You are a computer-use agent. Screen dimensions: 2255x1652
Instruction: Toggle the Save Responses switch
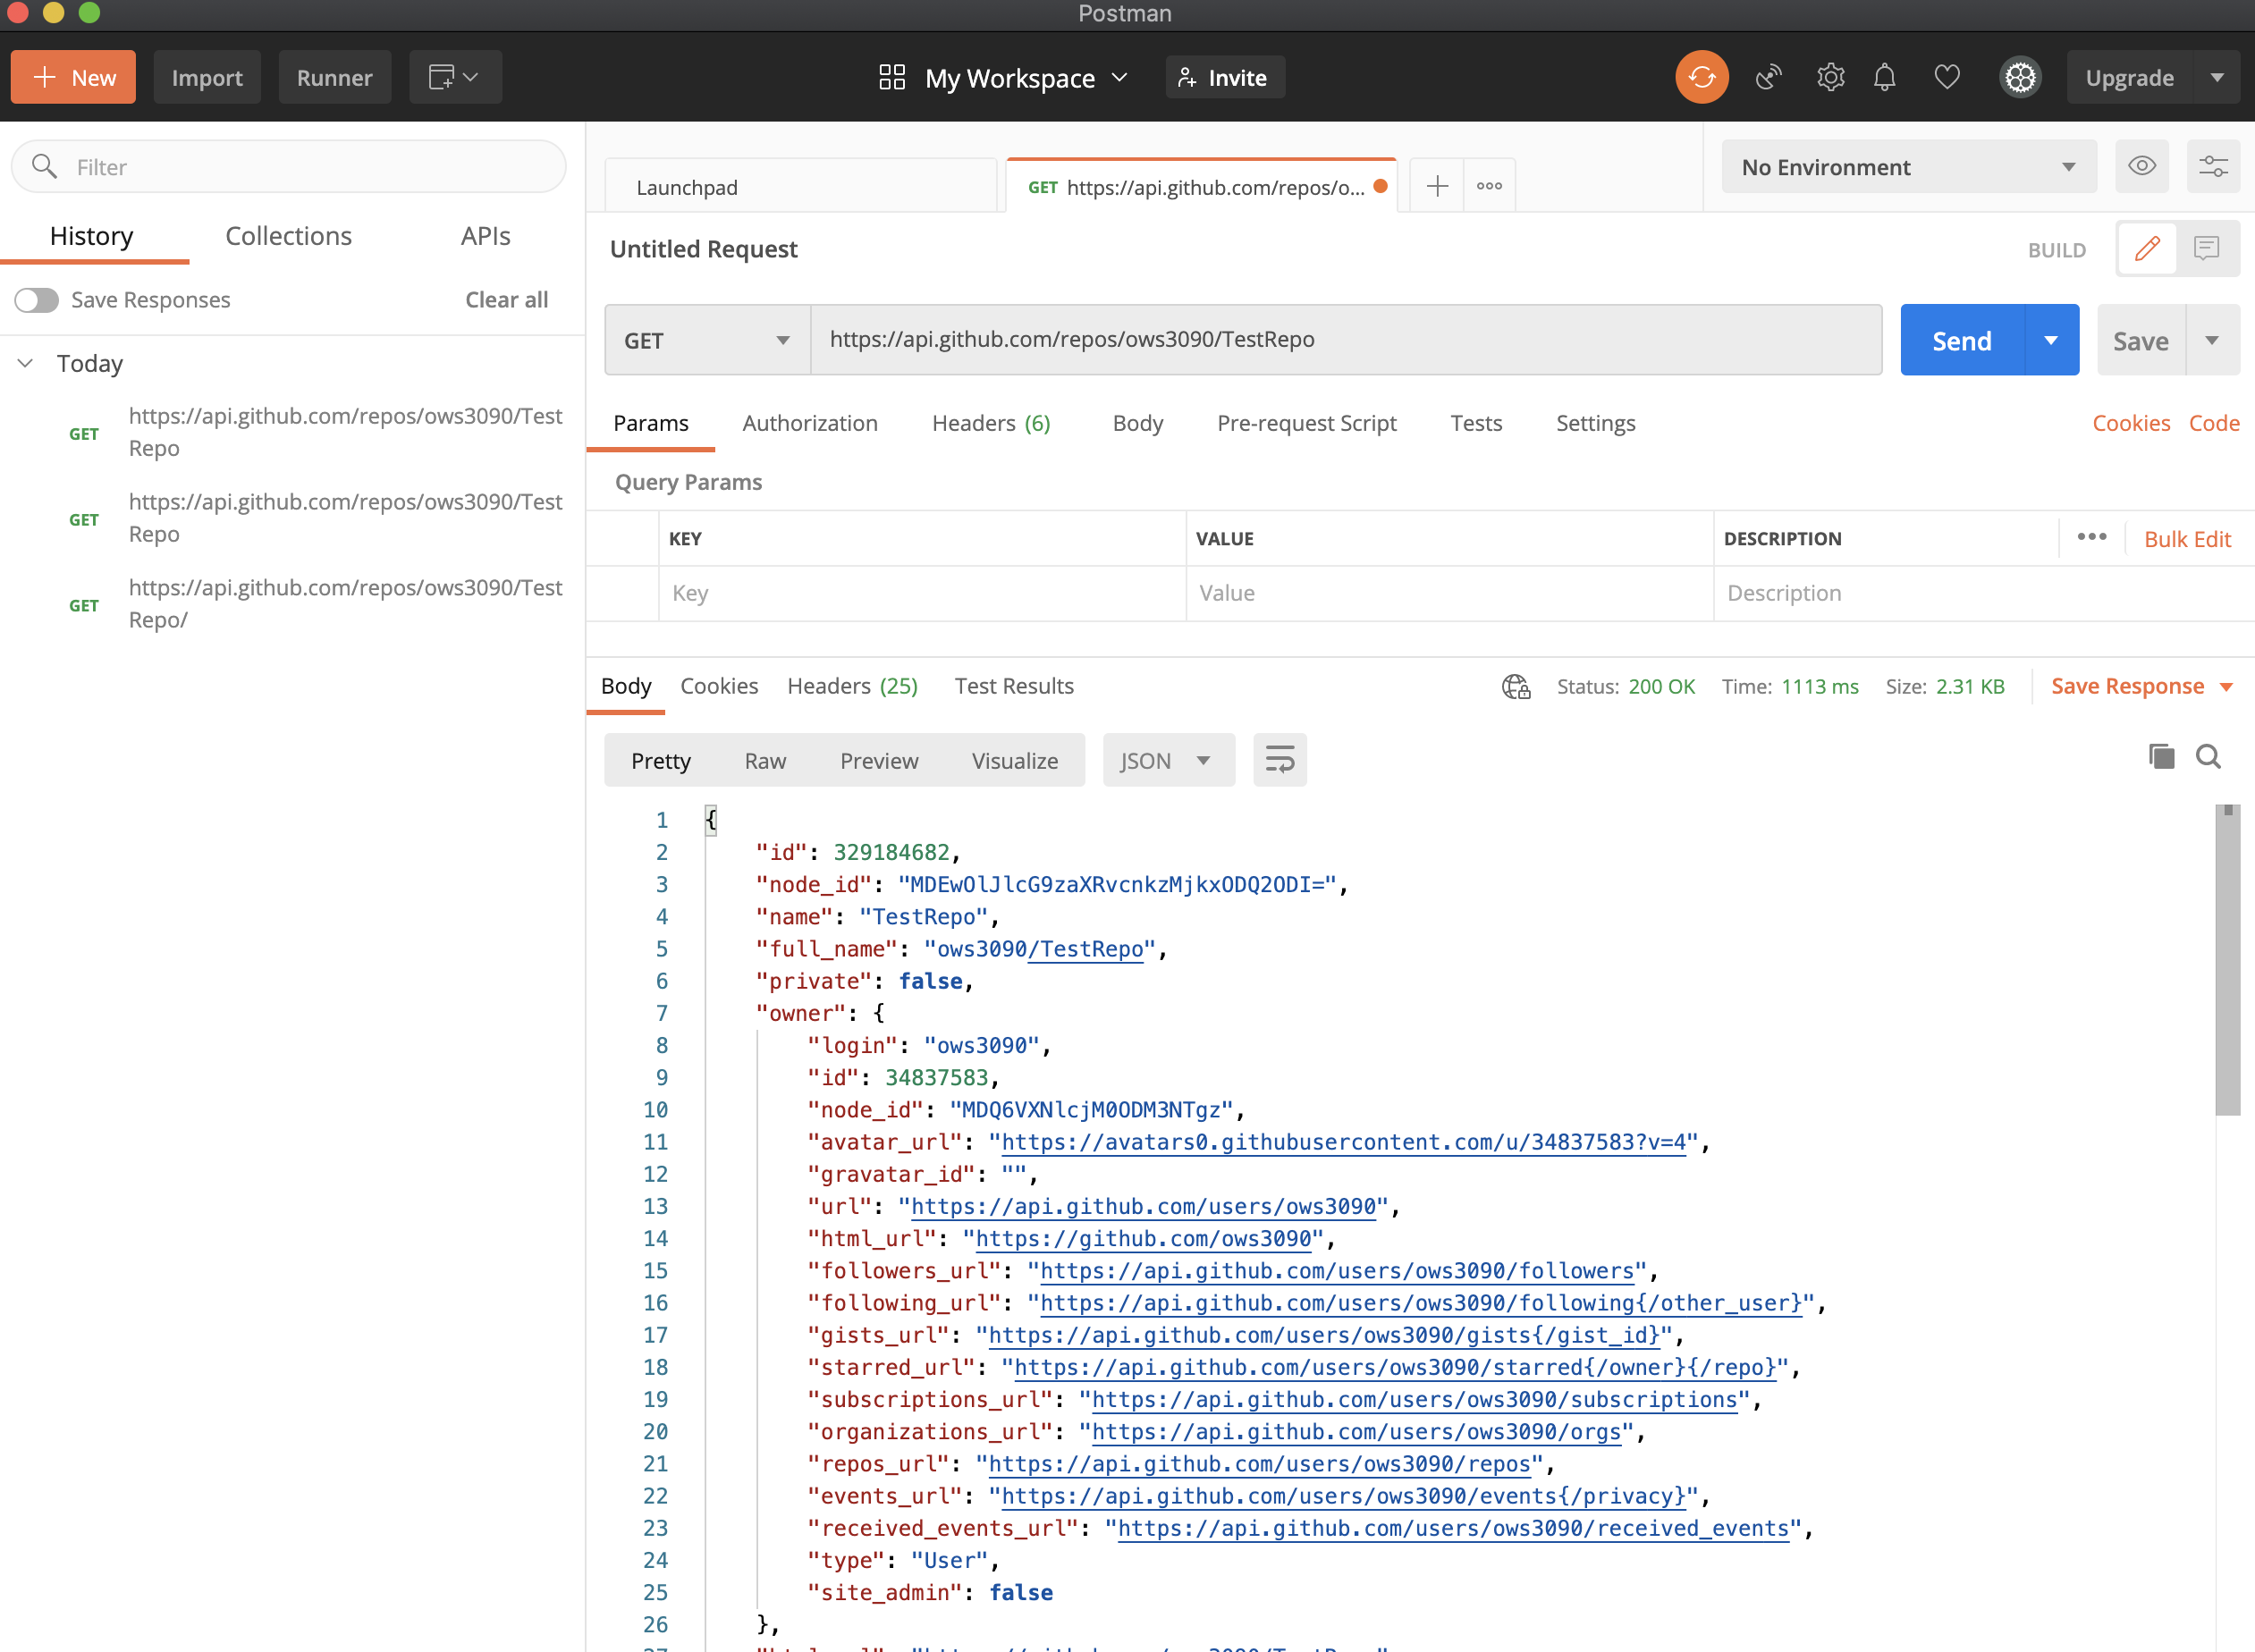click(x=37, y=300)
